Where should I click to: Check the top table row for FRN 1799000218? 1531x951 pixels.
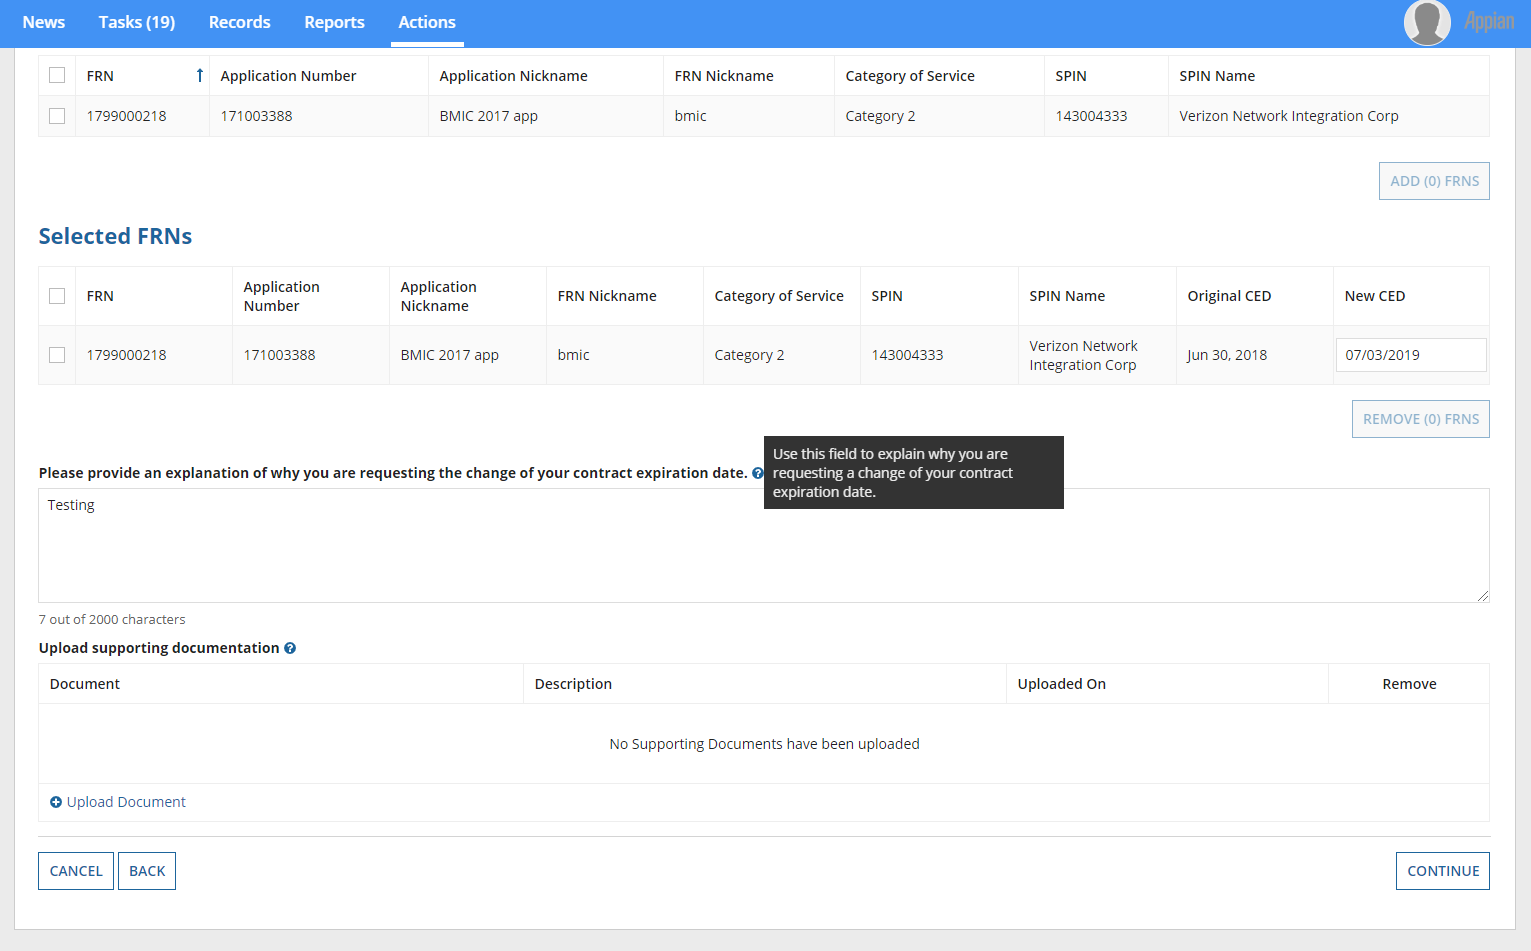pyautogui.click(x=57, y=116)
